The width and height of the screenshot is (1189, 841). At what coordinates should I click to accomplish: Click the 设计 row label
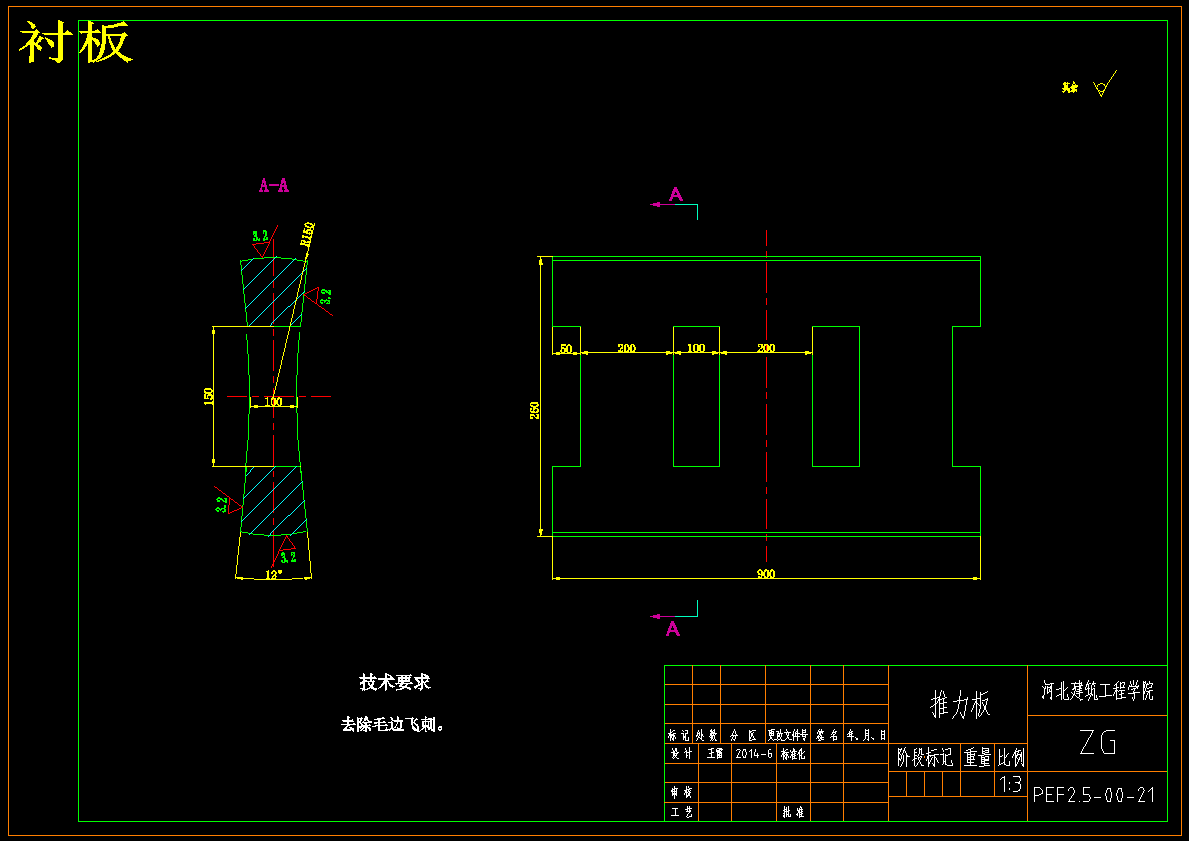(682, 754)
